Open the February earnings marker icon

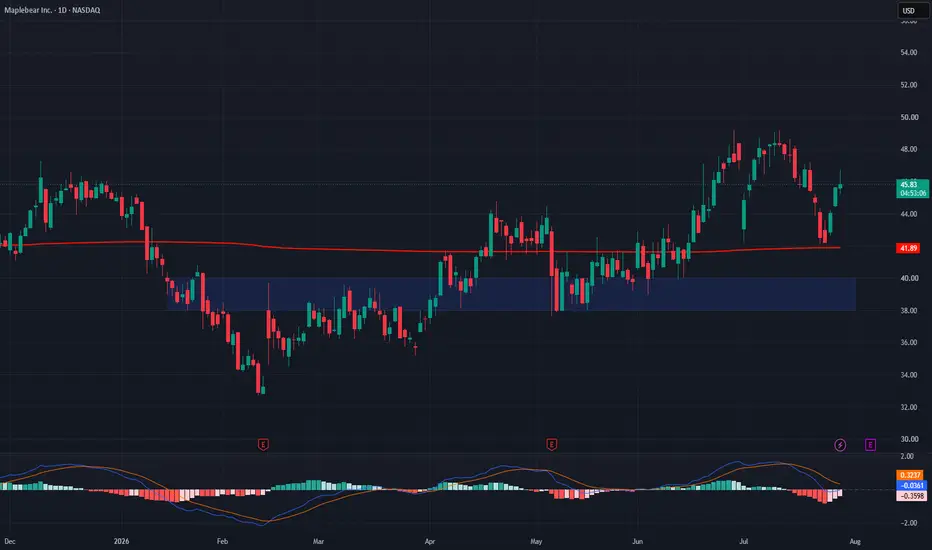point(263,444)
